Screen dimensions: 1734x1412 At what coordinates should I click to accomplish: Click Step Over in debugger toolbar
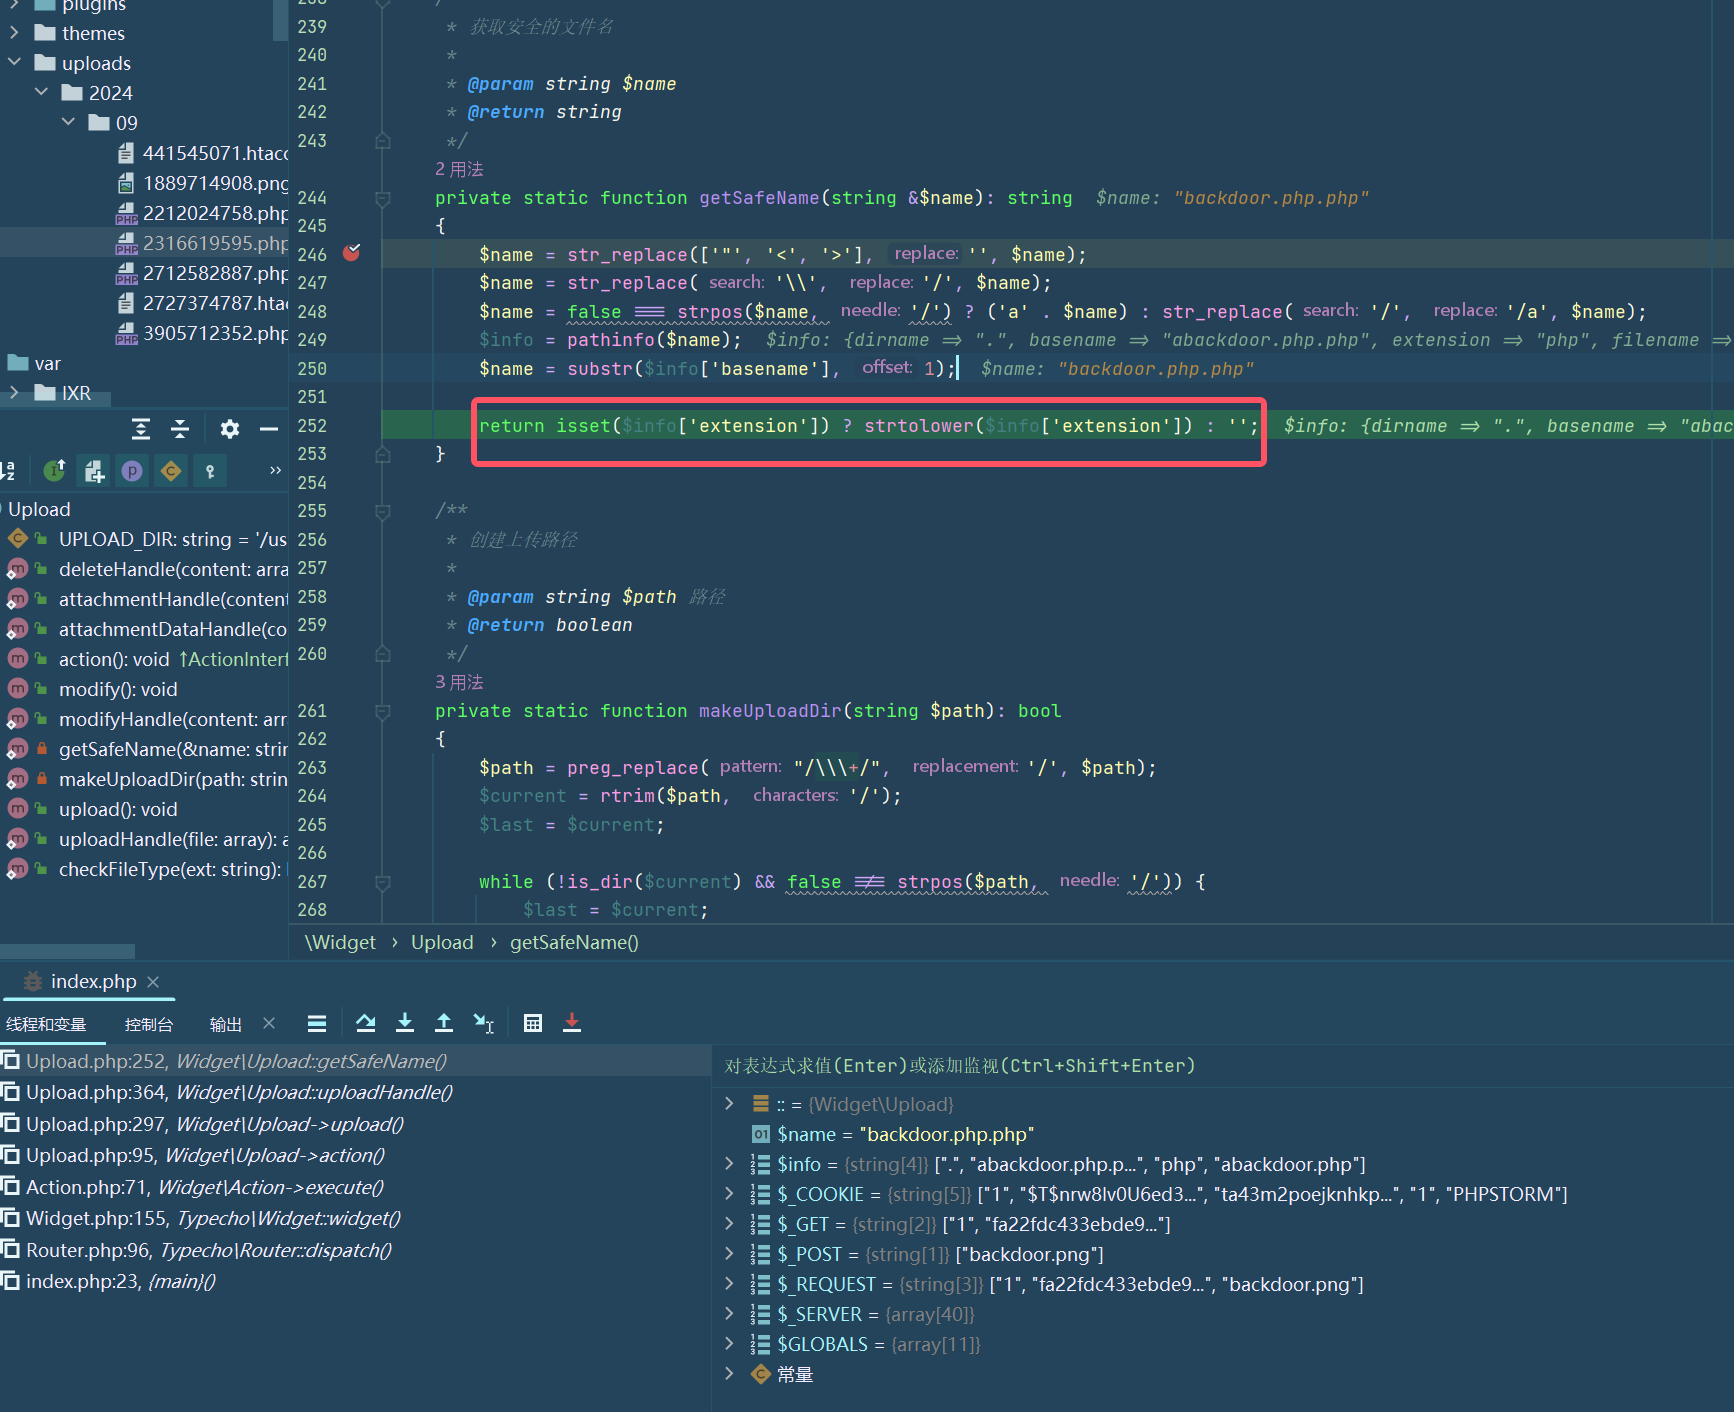(x=366, y=1023)
